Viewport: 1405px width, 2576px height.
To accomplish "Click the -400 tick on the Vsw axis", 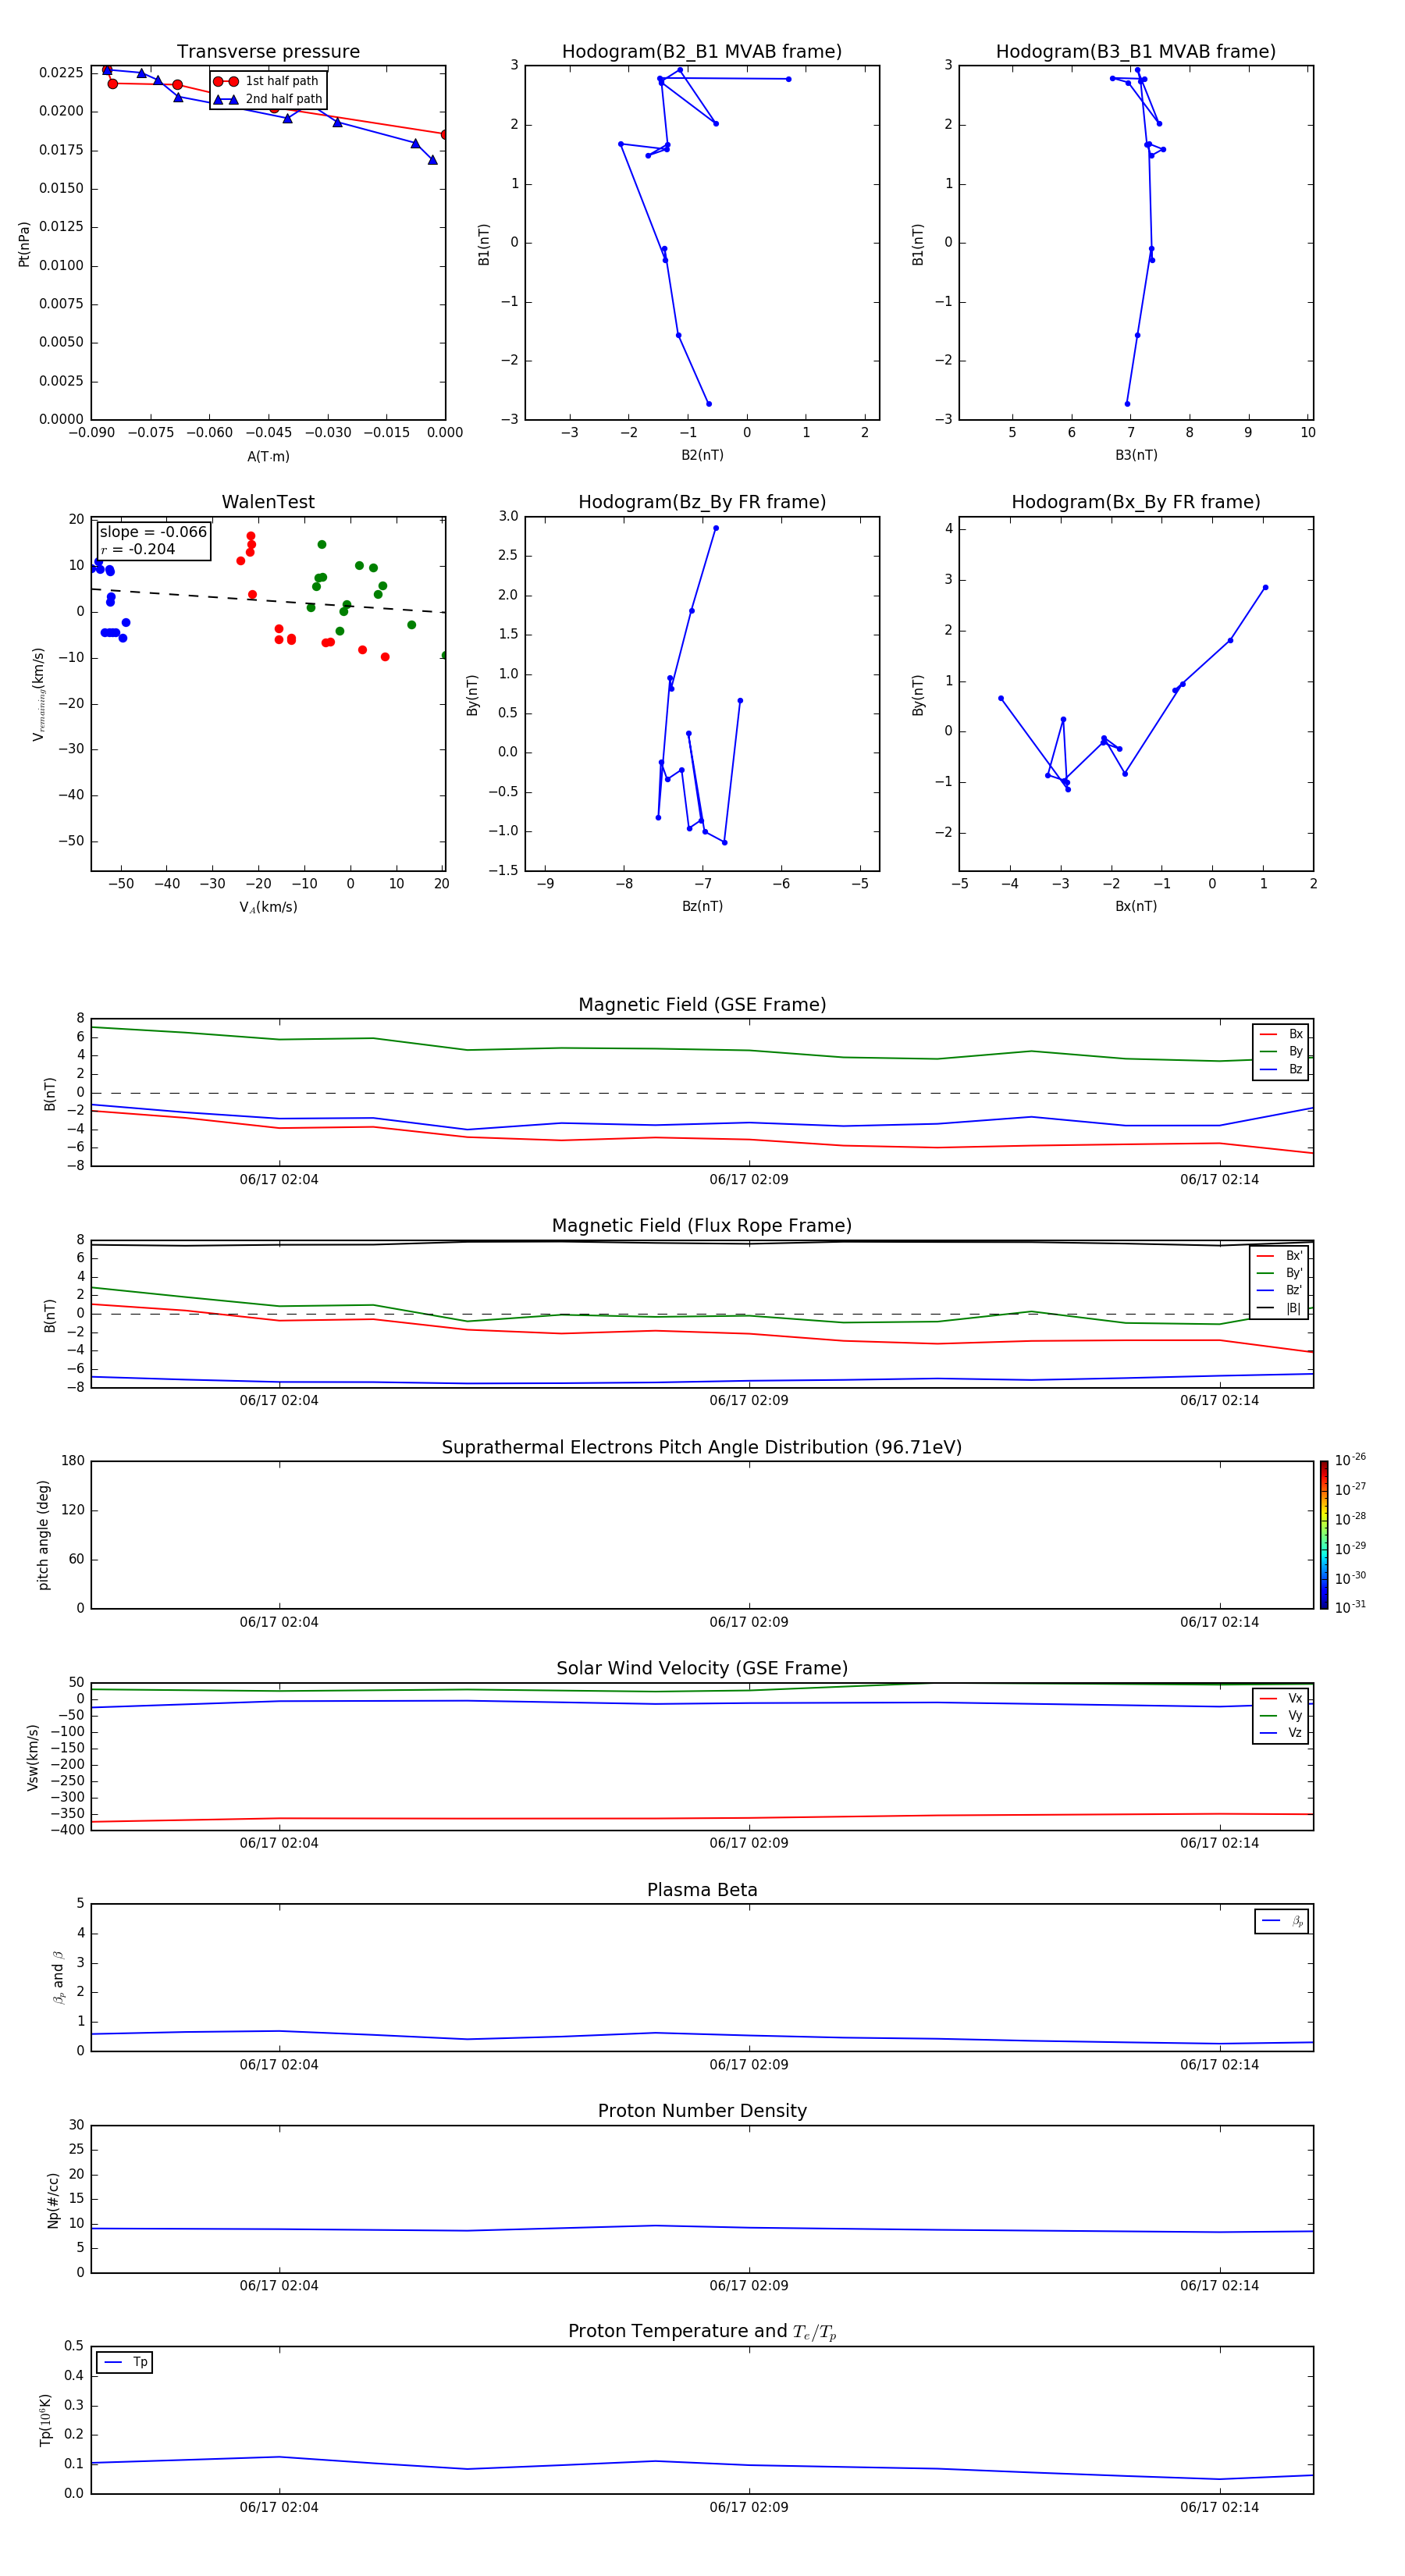I will 66,1830.
